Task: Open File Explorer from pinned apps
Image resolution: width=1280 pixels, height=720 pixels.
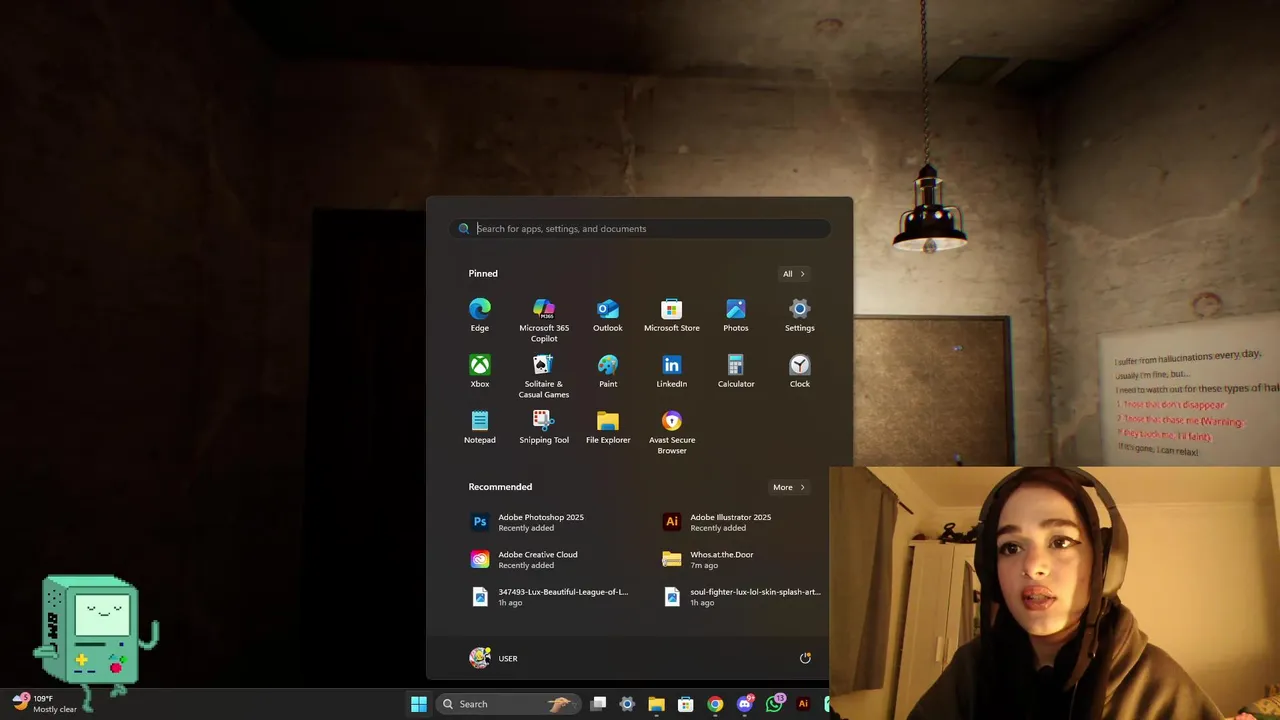Action: [608, 427]
